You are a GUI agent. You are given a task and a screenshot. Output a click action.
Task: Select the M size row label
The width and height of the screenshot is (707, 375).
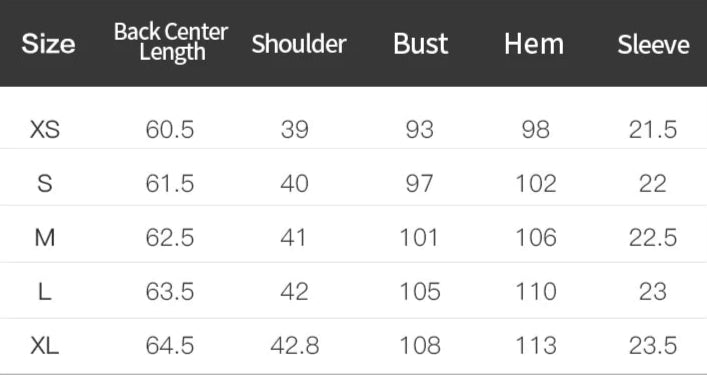(45, 238)
